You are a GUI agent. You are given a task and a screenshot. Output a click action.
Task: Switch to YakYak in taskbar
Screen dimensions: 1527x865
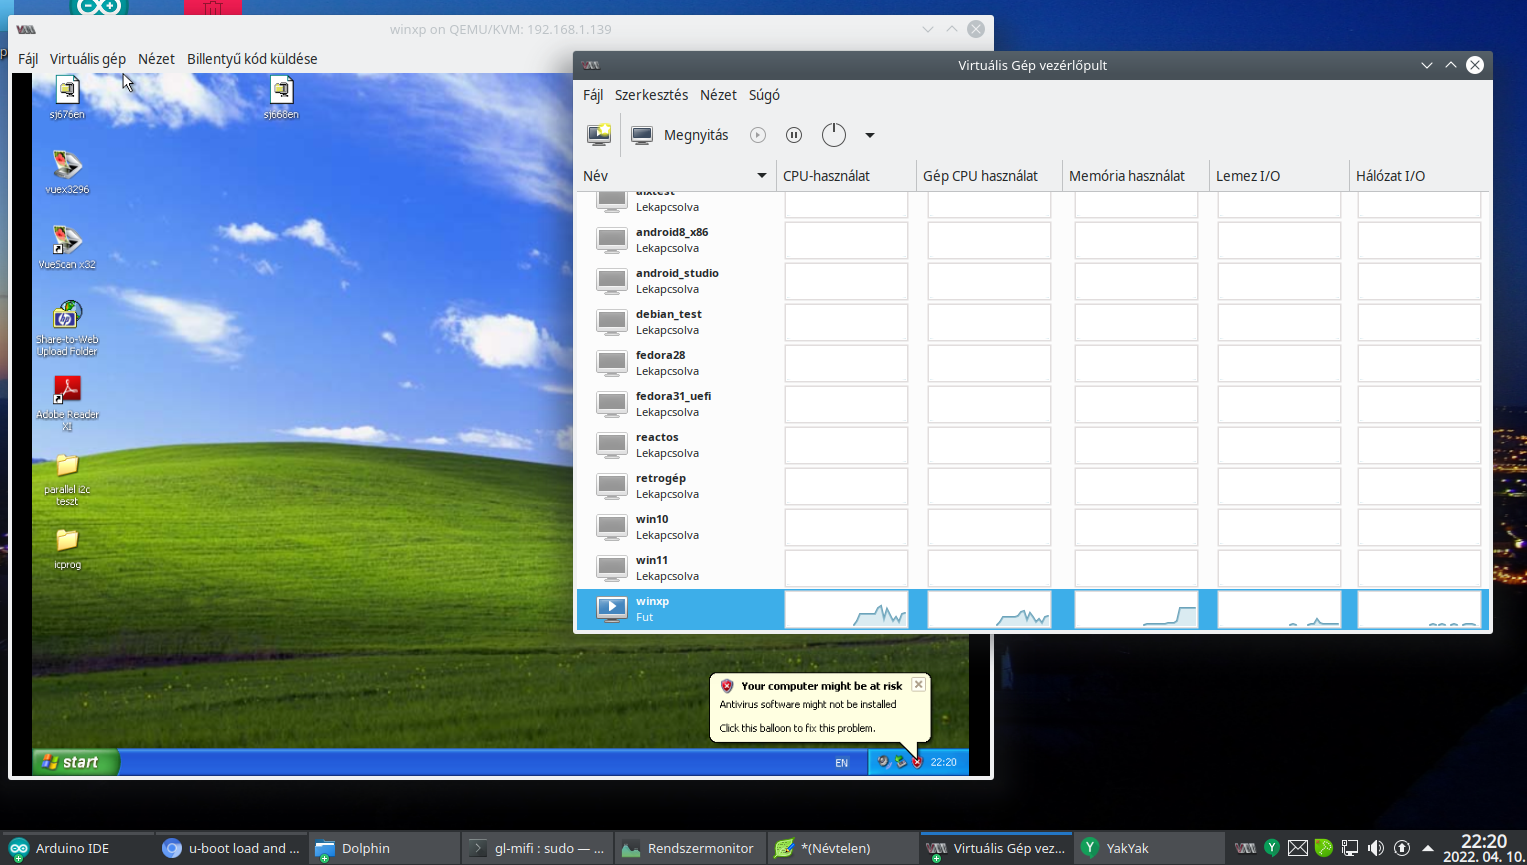click(1149, 848)
